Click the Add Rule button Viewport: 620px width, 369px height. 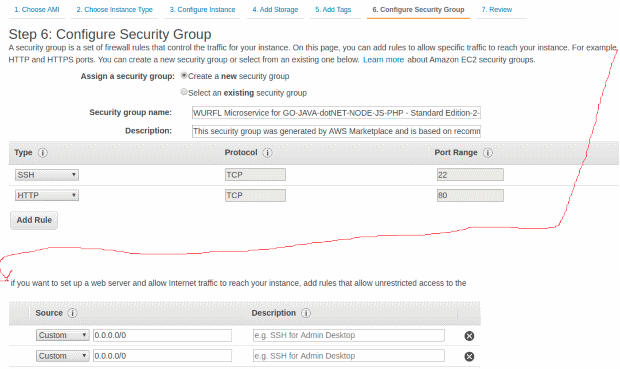click(x=34, y=220)
